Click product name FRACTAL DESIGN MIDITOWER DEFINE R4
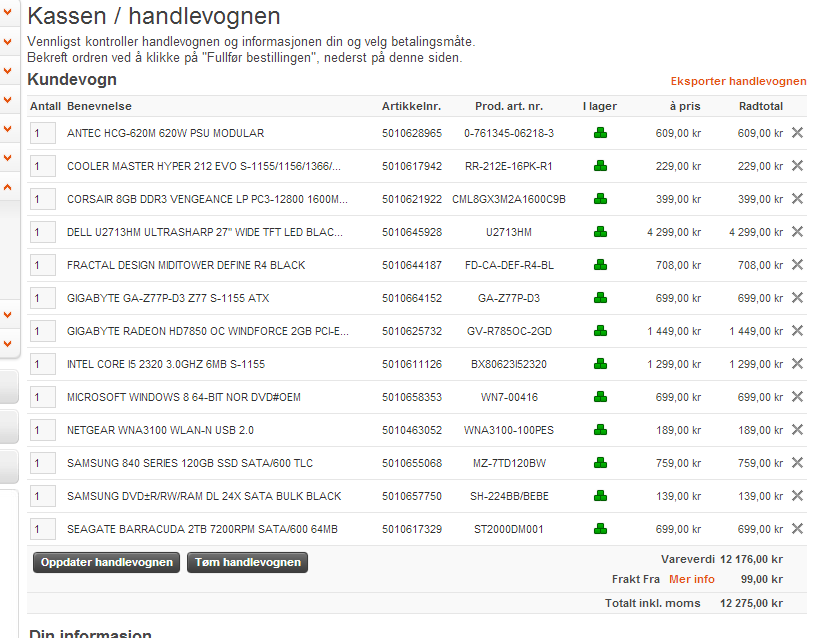Image resolution: width=835 pixels, height=638 pixels. coord(186,265)
